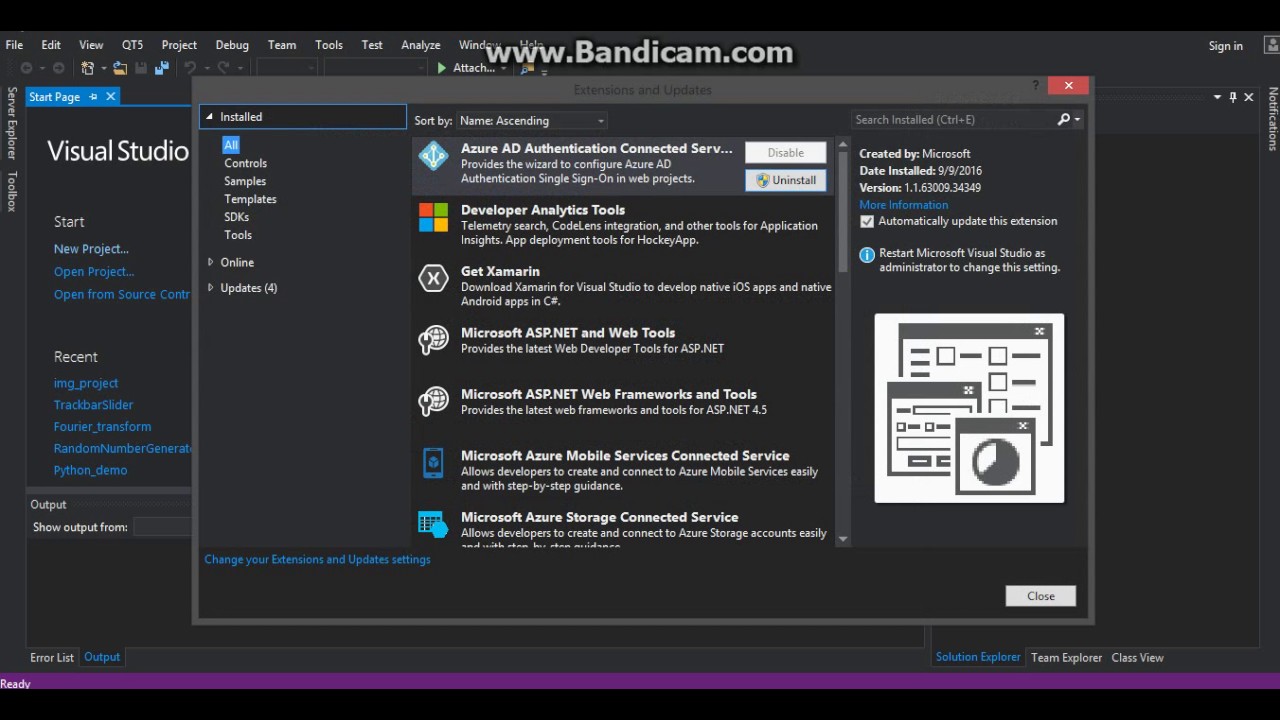
Task: Click the ASP.NET Web Frameworks and Tools icon
Action: (x=433, y=402)
